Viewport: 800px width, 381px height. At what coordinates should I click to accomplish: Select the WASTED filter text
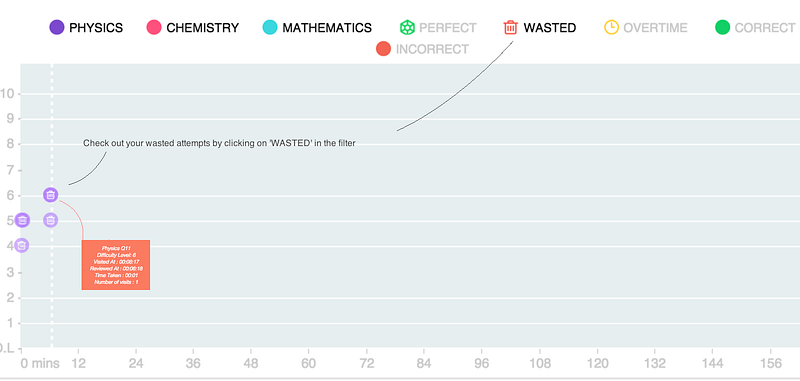point(550,28)
